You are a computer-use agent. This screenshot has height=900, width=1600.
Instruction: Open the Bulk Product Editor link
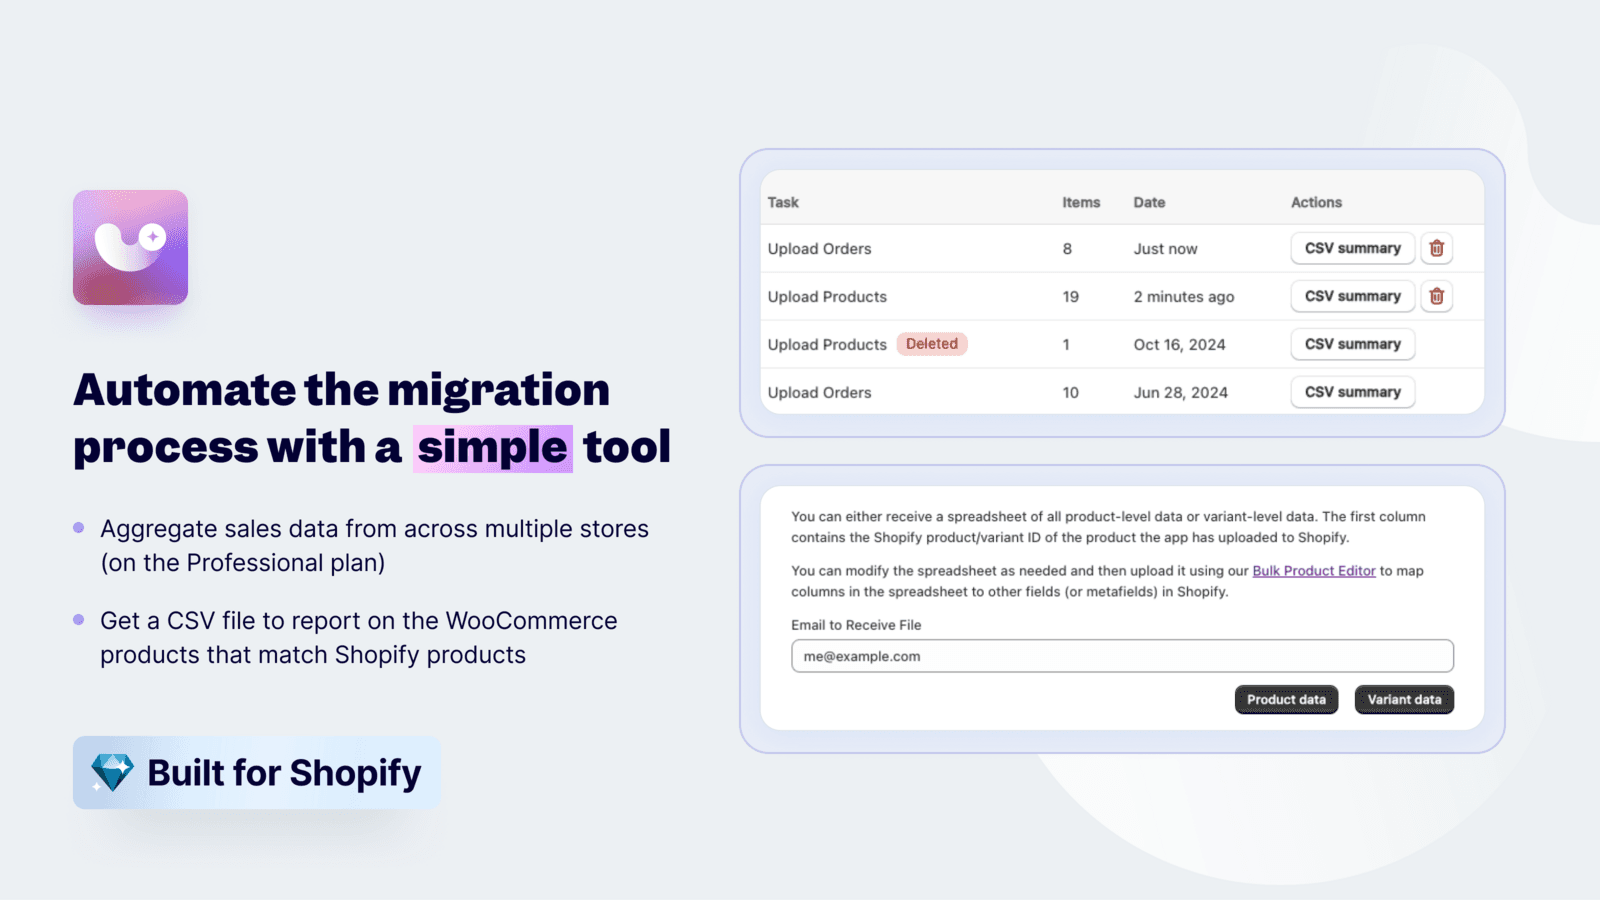pos(1313,570)
